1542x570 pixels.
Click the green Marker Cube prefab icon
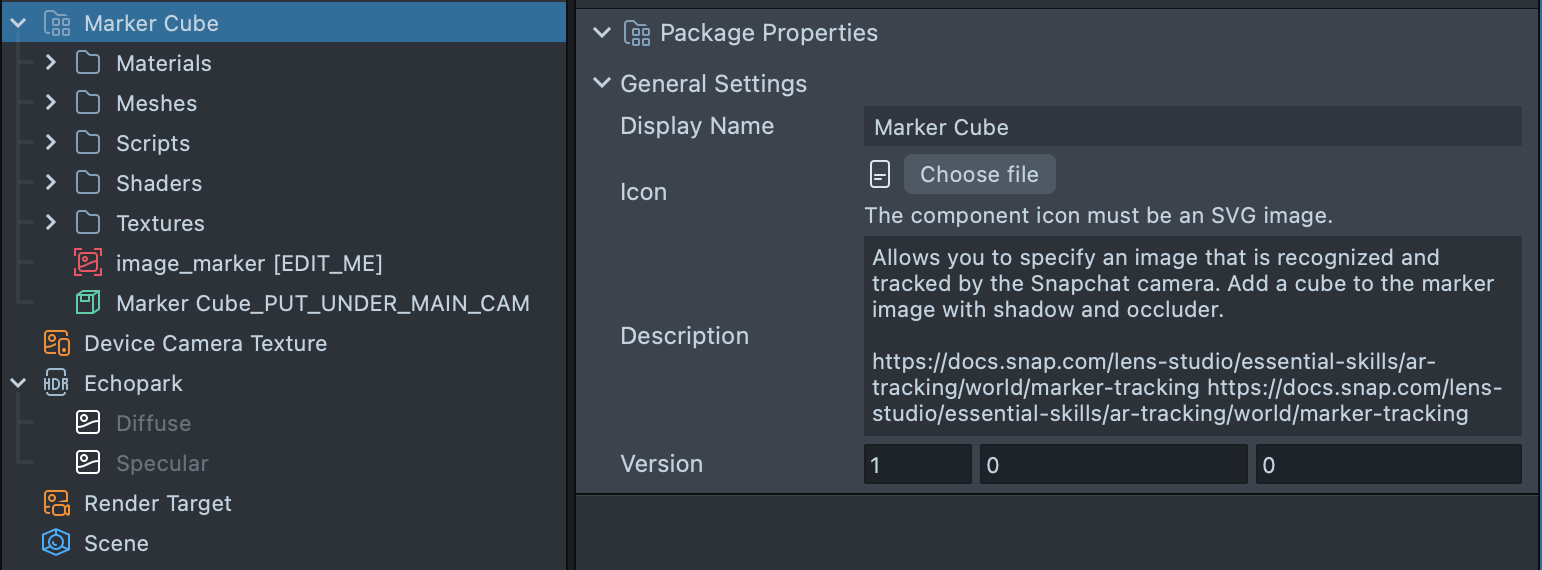(88, 303)
